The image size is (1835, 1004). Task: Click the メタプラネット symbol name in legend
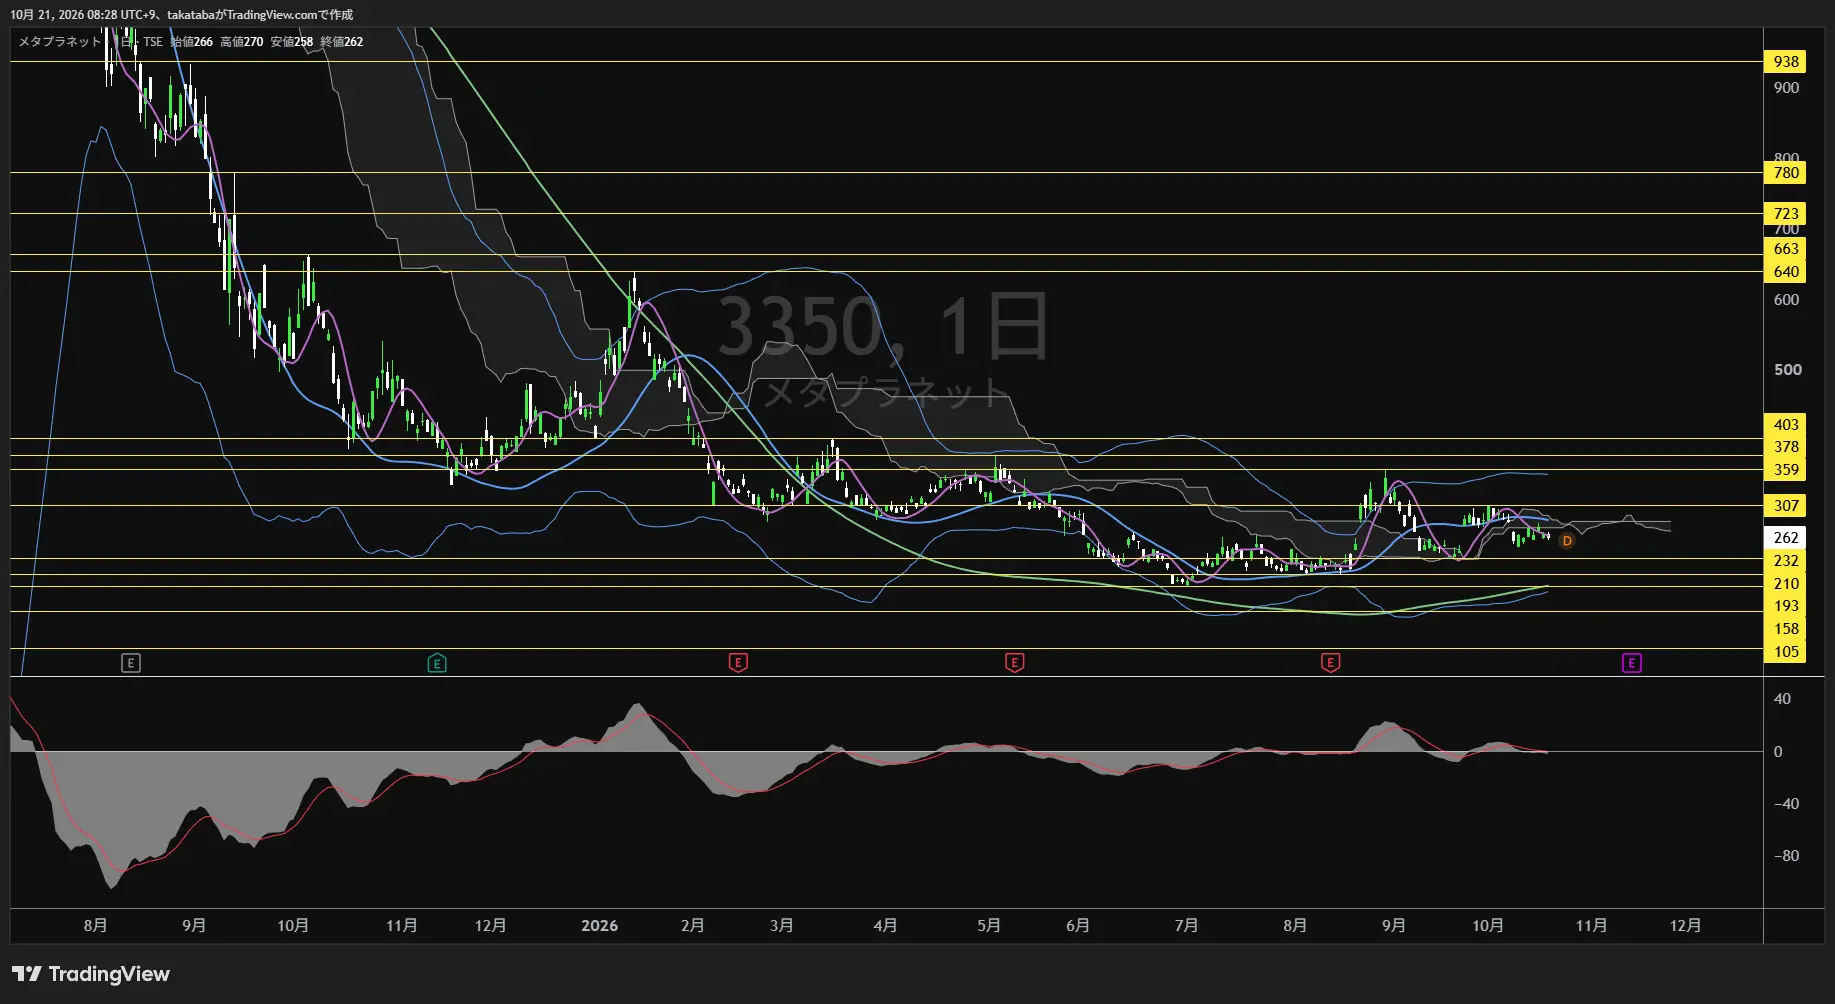tap(60, 41)
